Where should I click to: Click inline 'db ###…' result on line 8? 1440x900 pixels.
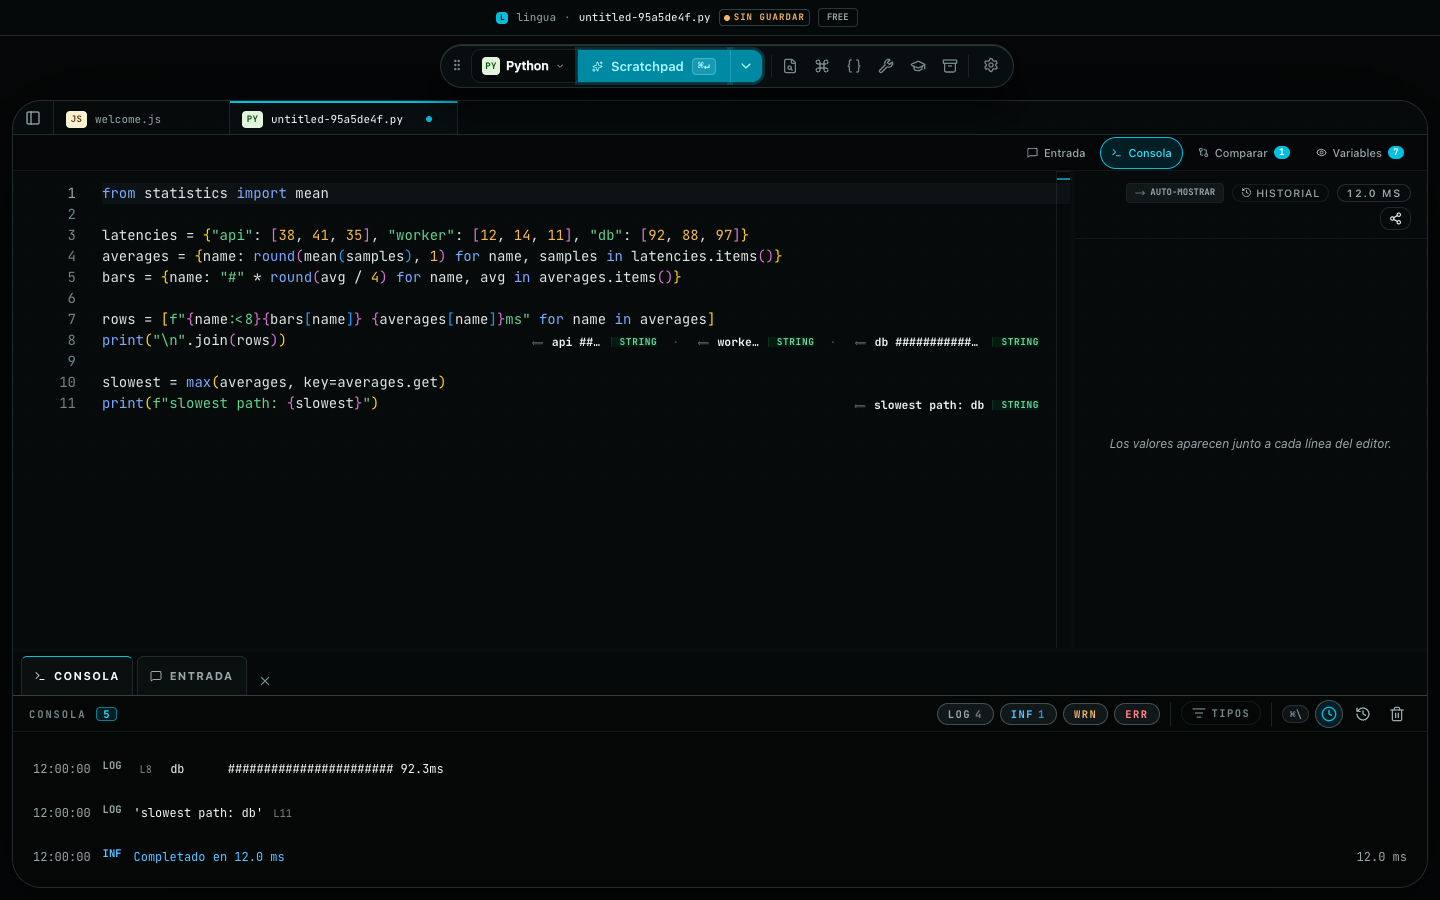pos(926,342)
